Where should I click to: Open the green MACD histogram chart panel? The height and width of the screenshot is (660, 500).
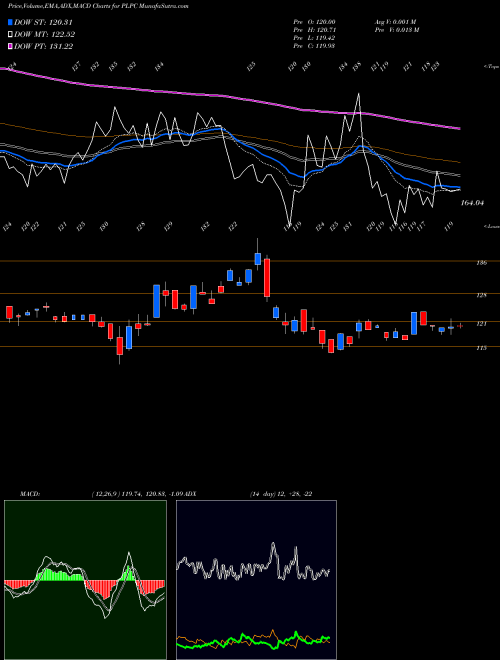click(85, 580)
